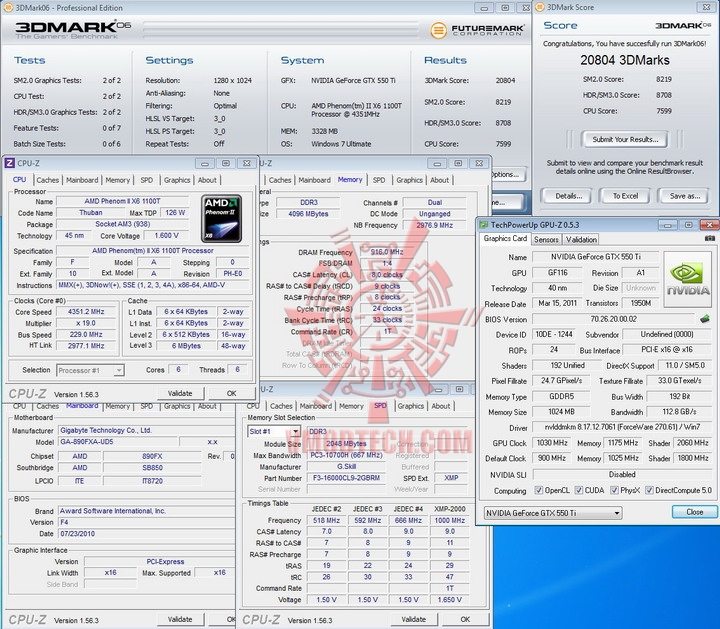Click the Futuremark orange logo icon

[x=438, y=30]
